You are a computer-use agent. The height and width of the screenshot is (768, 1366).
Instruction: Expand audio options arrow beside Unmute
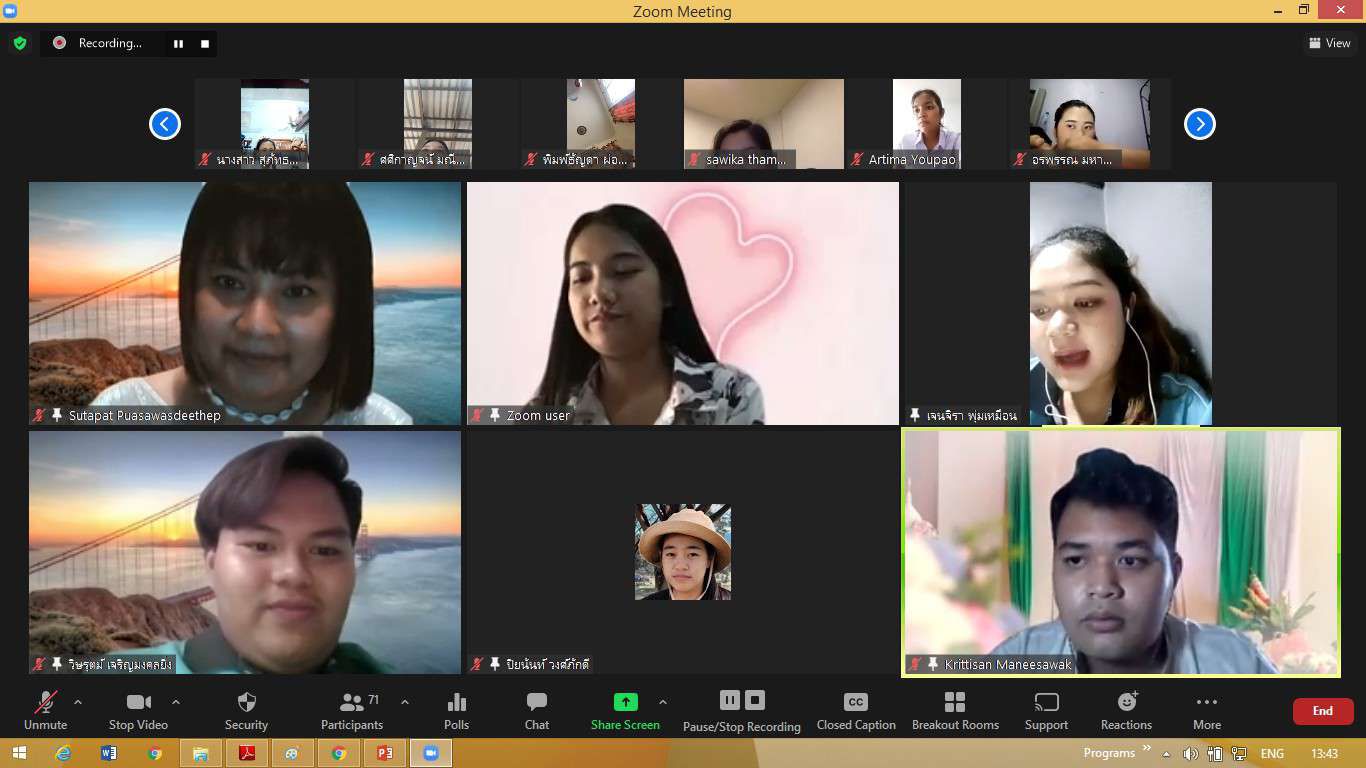click(78, 702)
